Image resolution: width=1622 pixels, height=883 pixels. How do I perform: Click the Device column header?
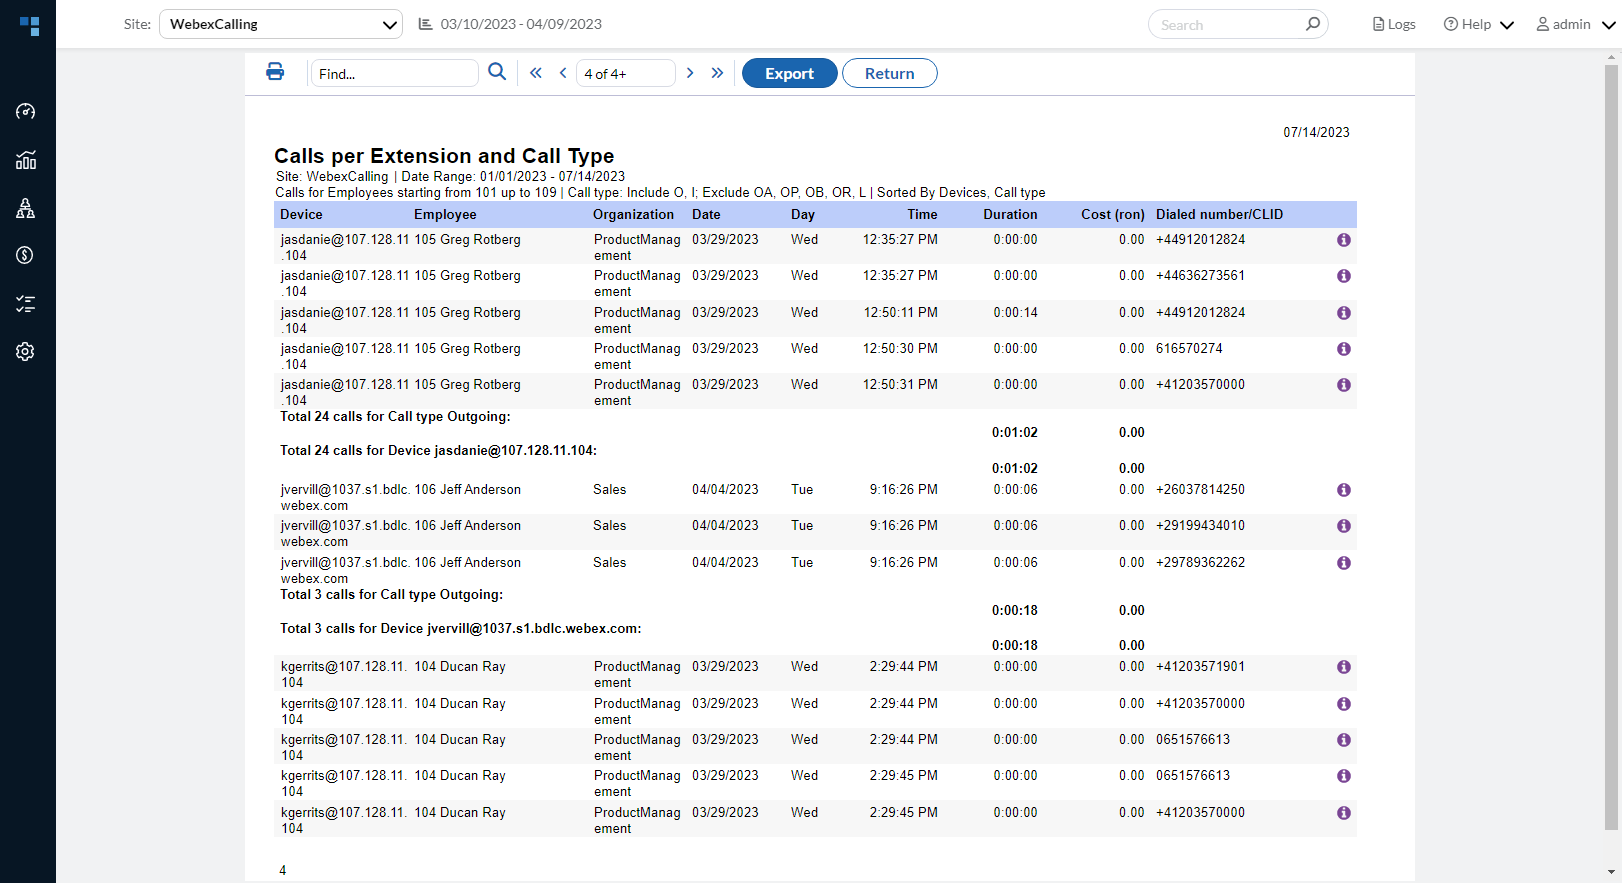pyautogui.click(x=301, y=214)
